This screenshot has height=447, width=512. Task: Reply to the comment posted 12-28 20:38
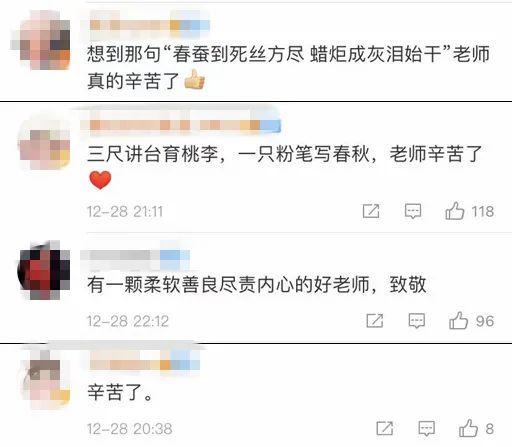coord(427,429)
